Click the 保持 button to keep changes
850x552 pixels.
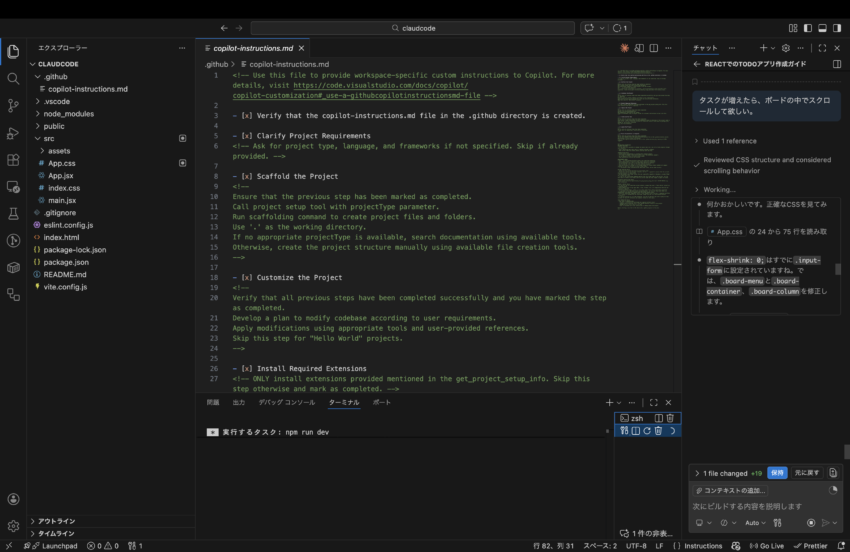(x=777, y=473)
